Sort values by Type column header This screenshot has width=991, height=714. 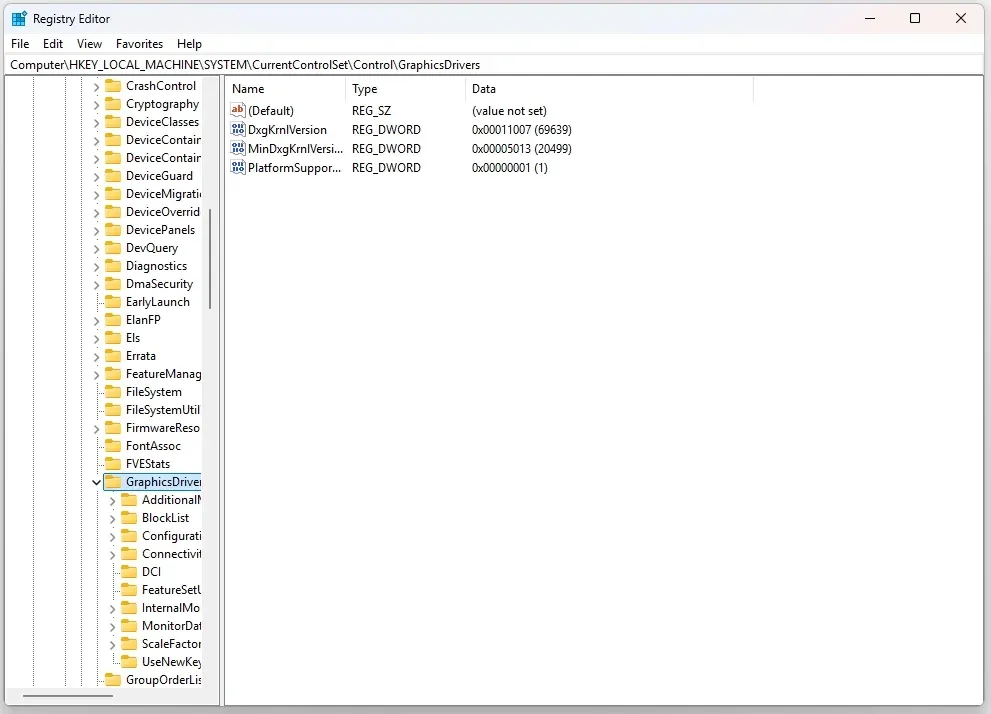pos(405,88)
